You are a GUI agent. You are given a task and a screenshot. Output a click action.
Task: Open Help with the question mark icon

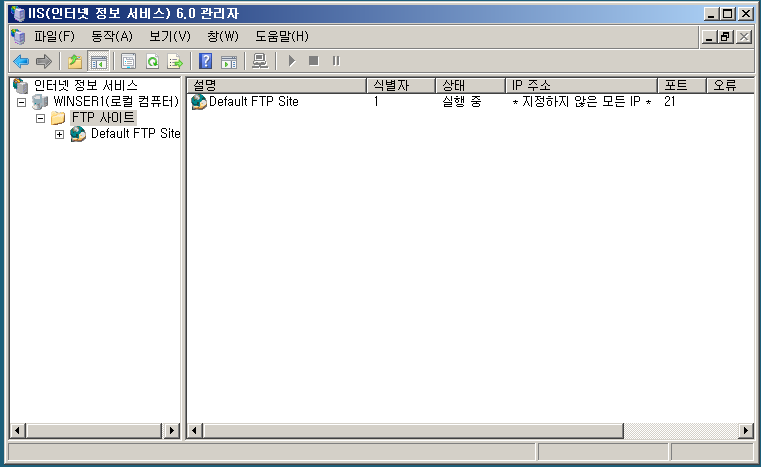206,61
